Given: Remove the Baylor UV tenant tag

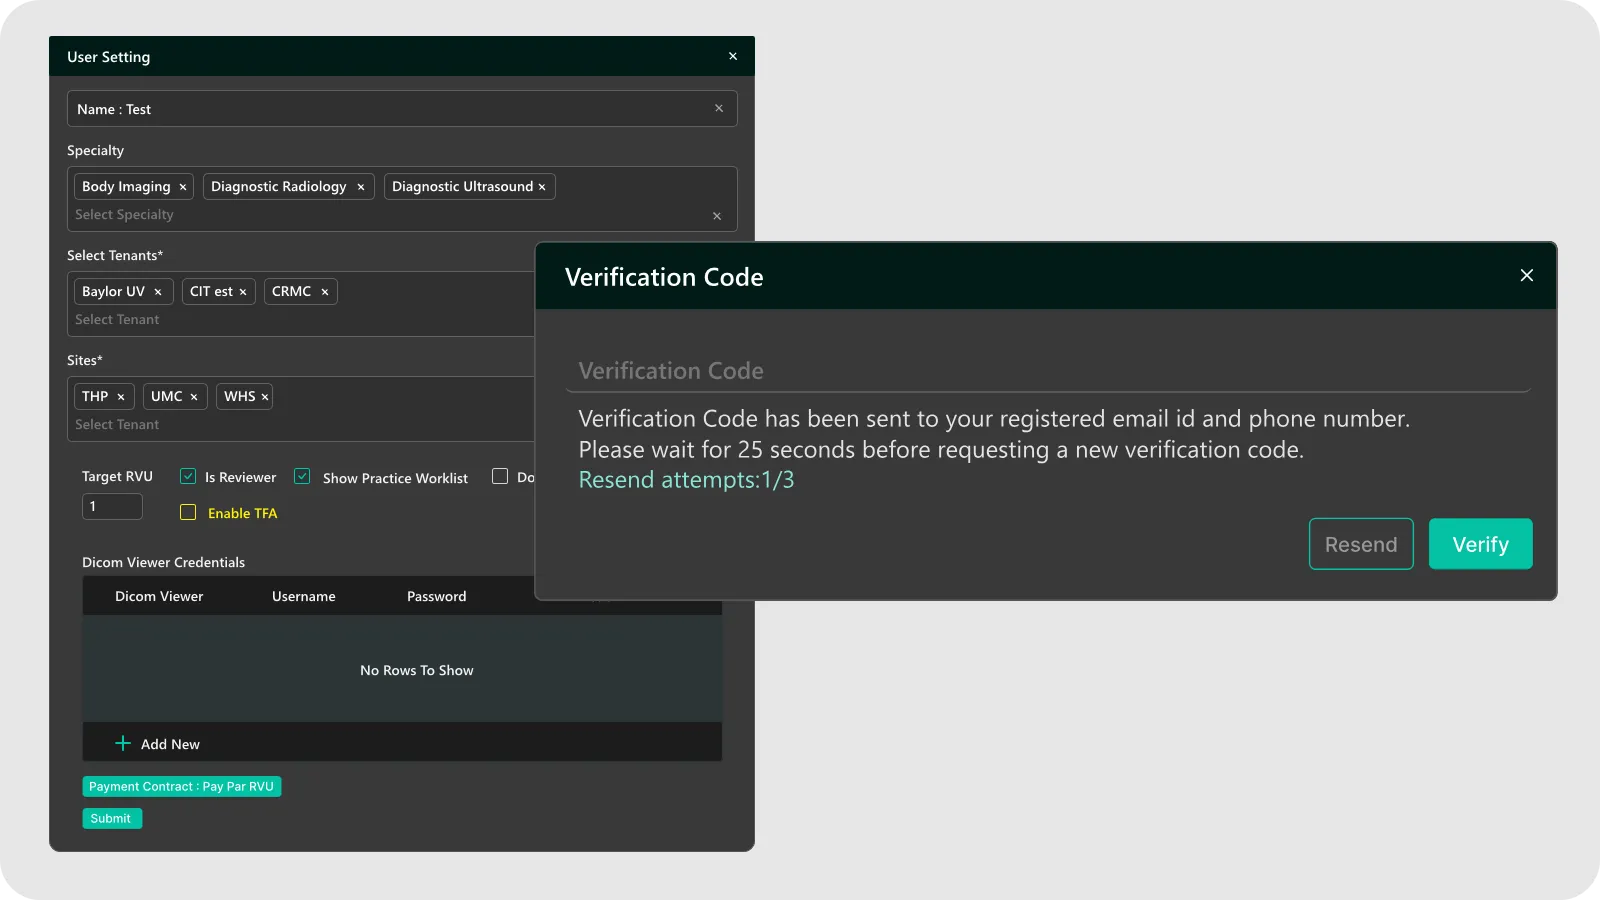Looking at the screenshot, I should click(158, 292).
